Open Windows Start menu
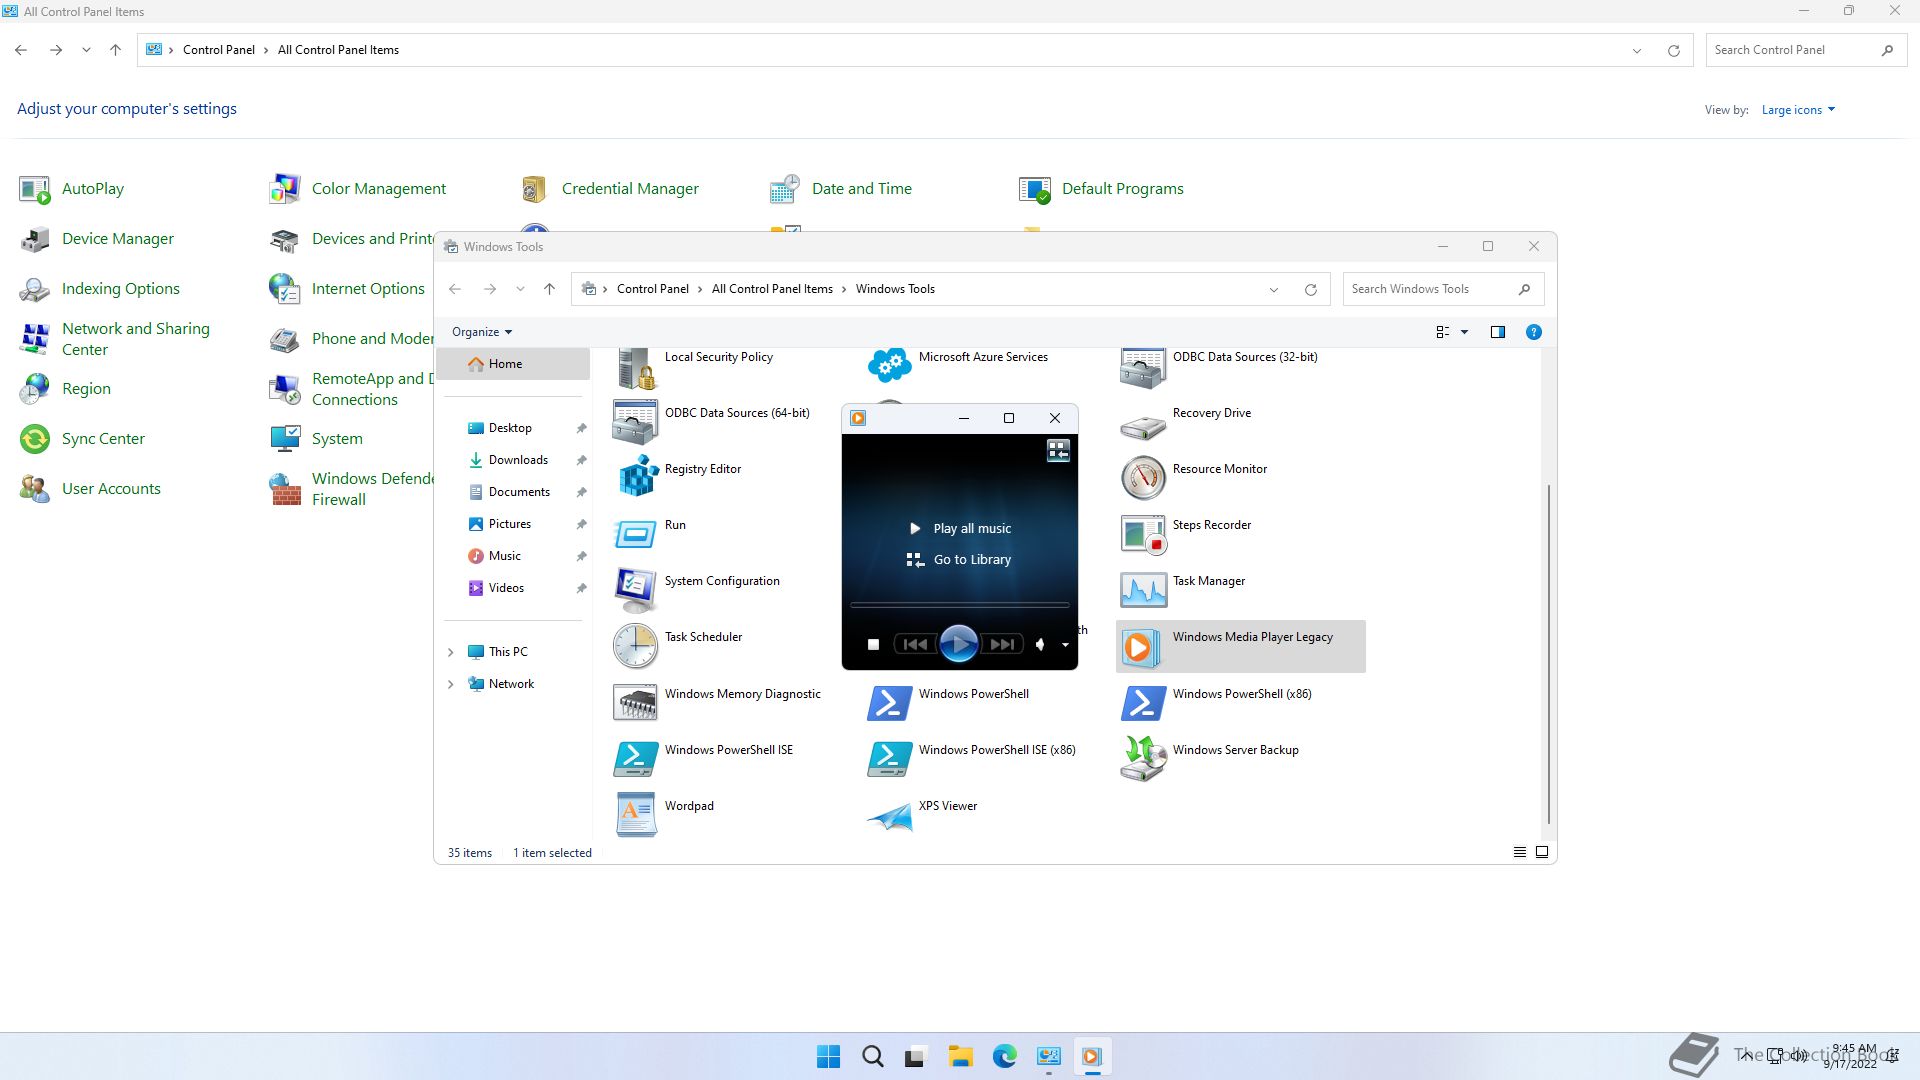The image size is (1920, 1080). pos(828,1057)
